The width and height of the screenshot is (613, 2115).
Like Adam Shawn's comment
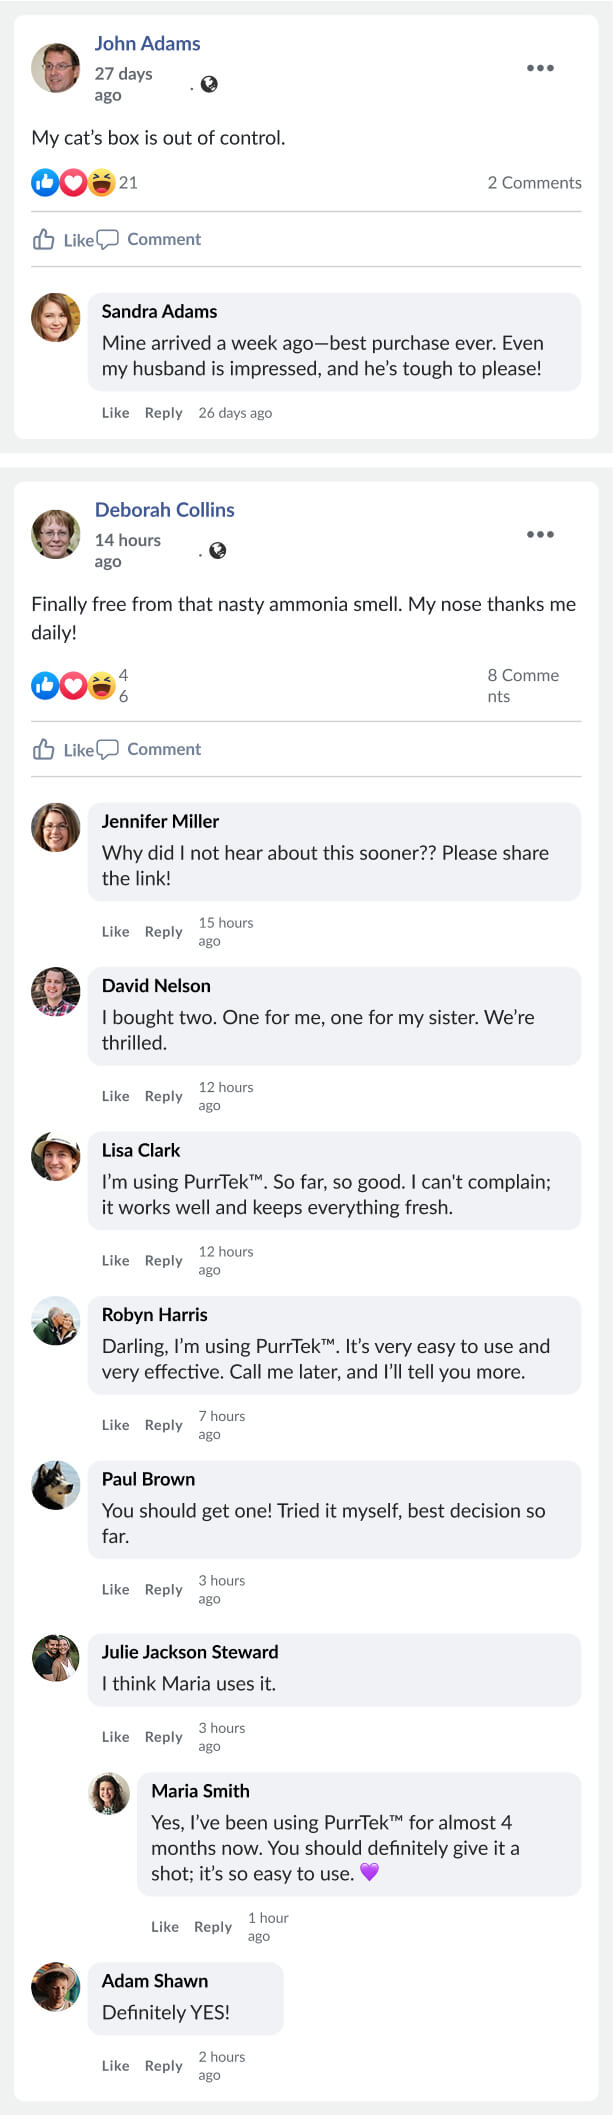pos(115,2065)
